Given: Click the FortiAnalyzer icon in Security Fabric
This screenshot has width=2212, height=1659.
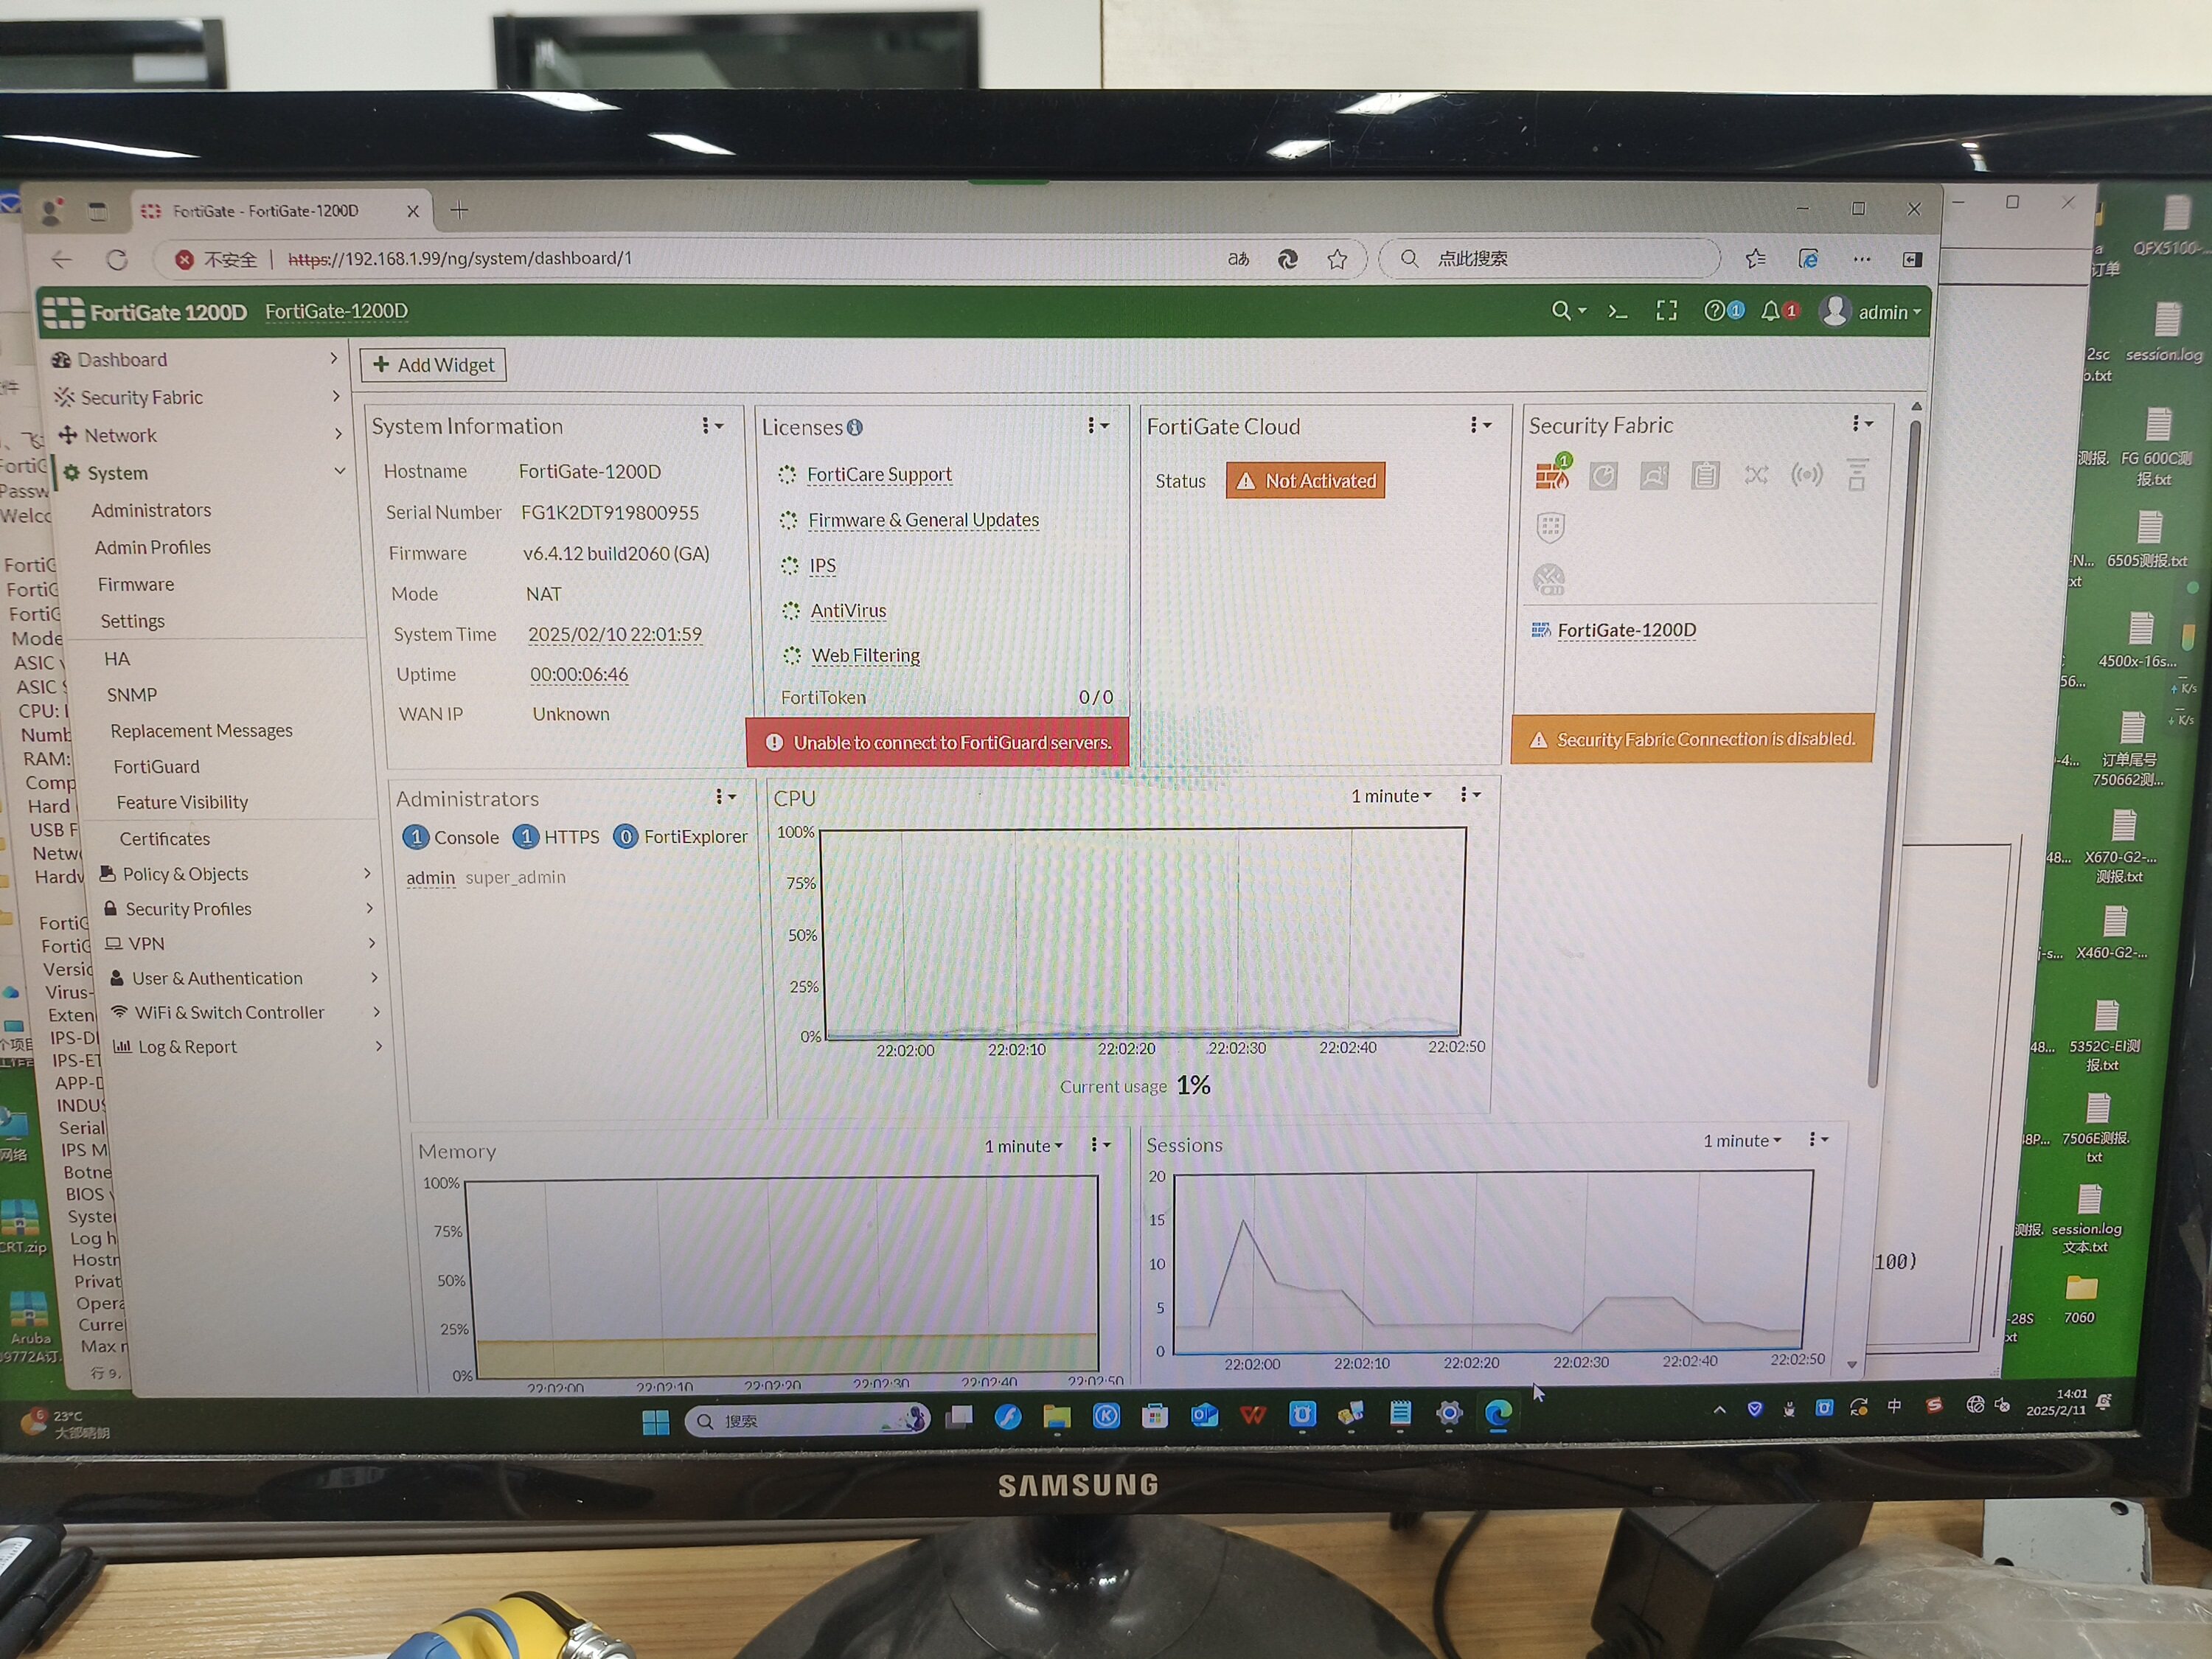Looking at the screenshot, I should click(x=1603, y=476).
